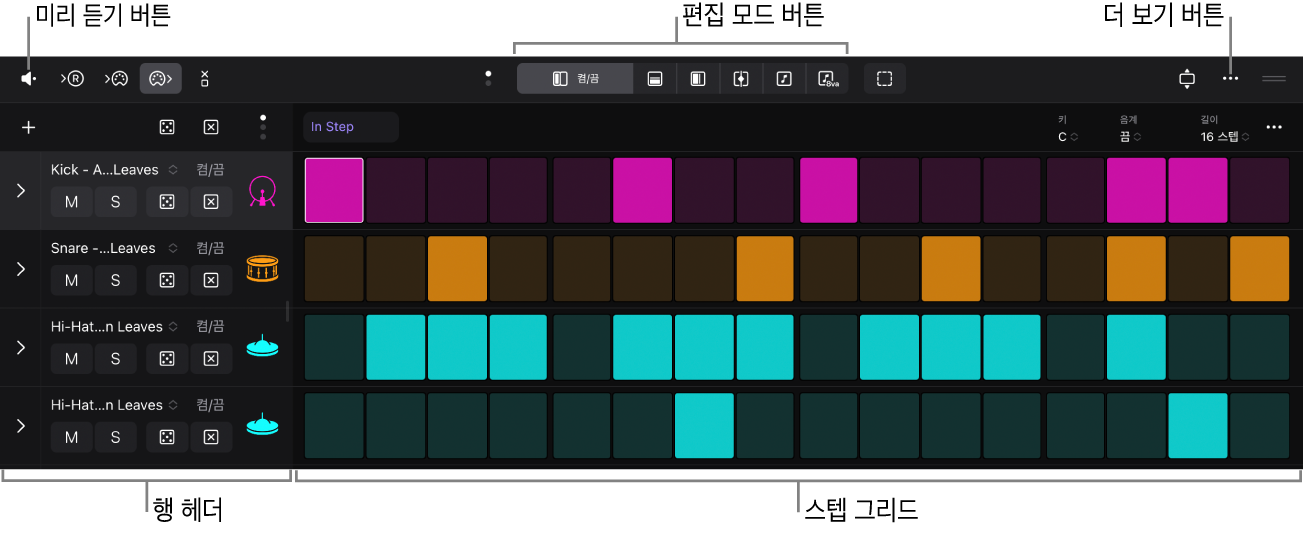This screenshot has width=1303, height=537.
Task: Click the pattern-wide clear X-box icon
Action: [x=211, y=127]
